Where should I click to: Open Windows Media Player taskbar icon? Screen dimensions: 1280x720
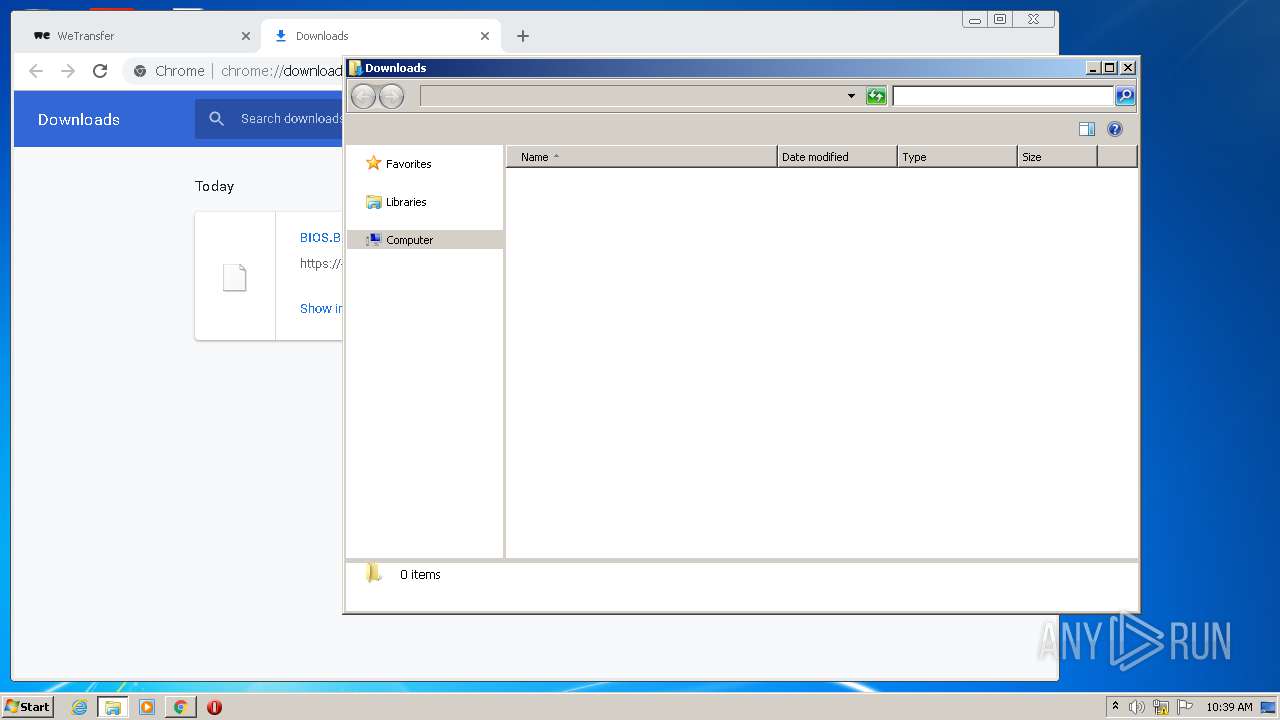coord(147,707)
